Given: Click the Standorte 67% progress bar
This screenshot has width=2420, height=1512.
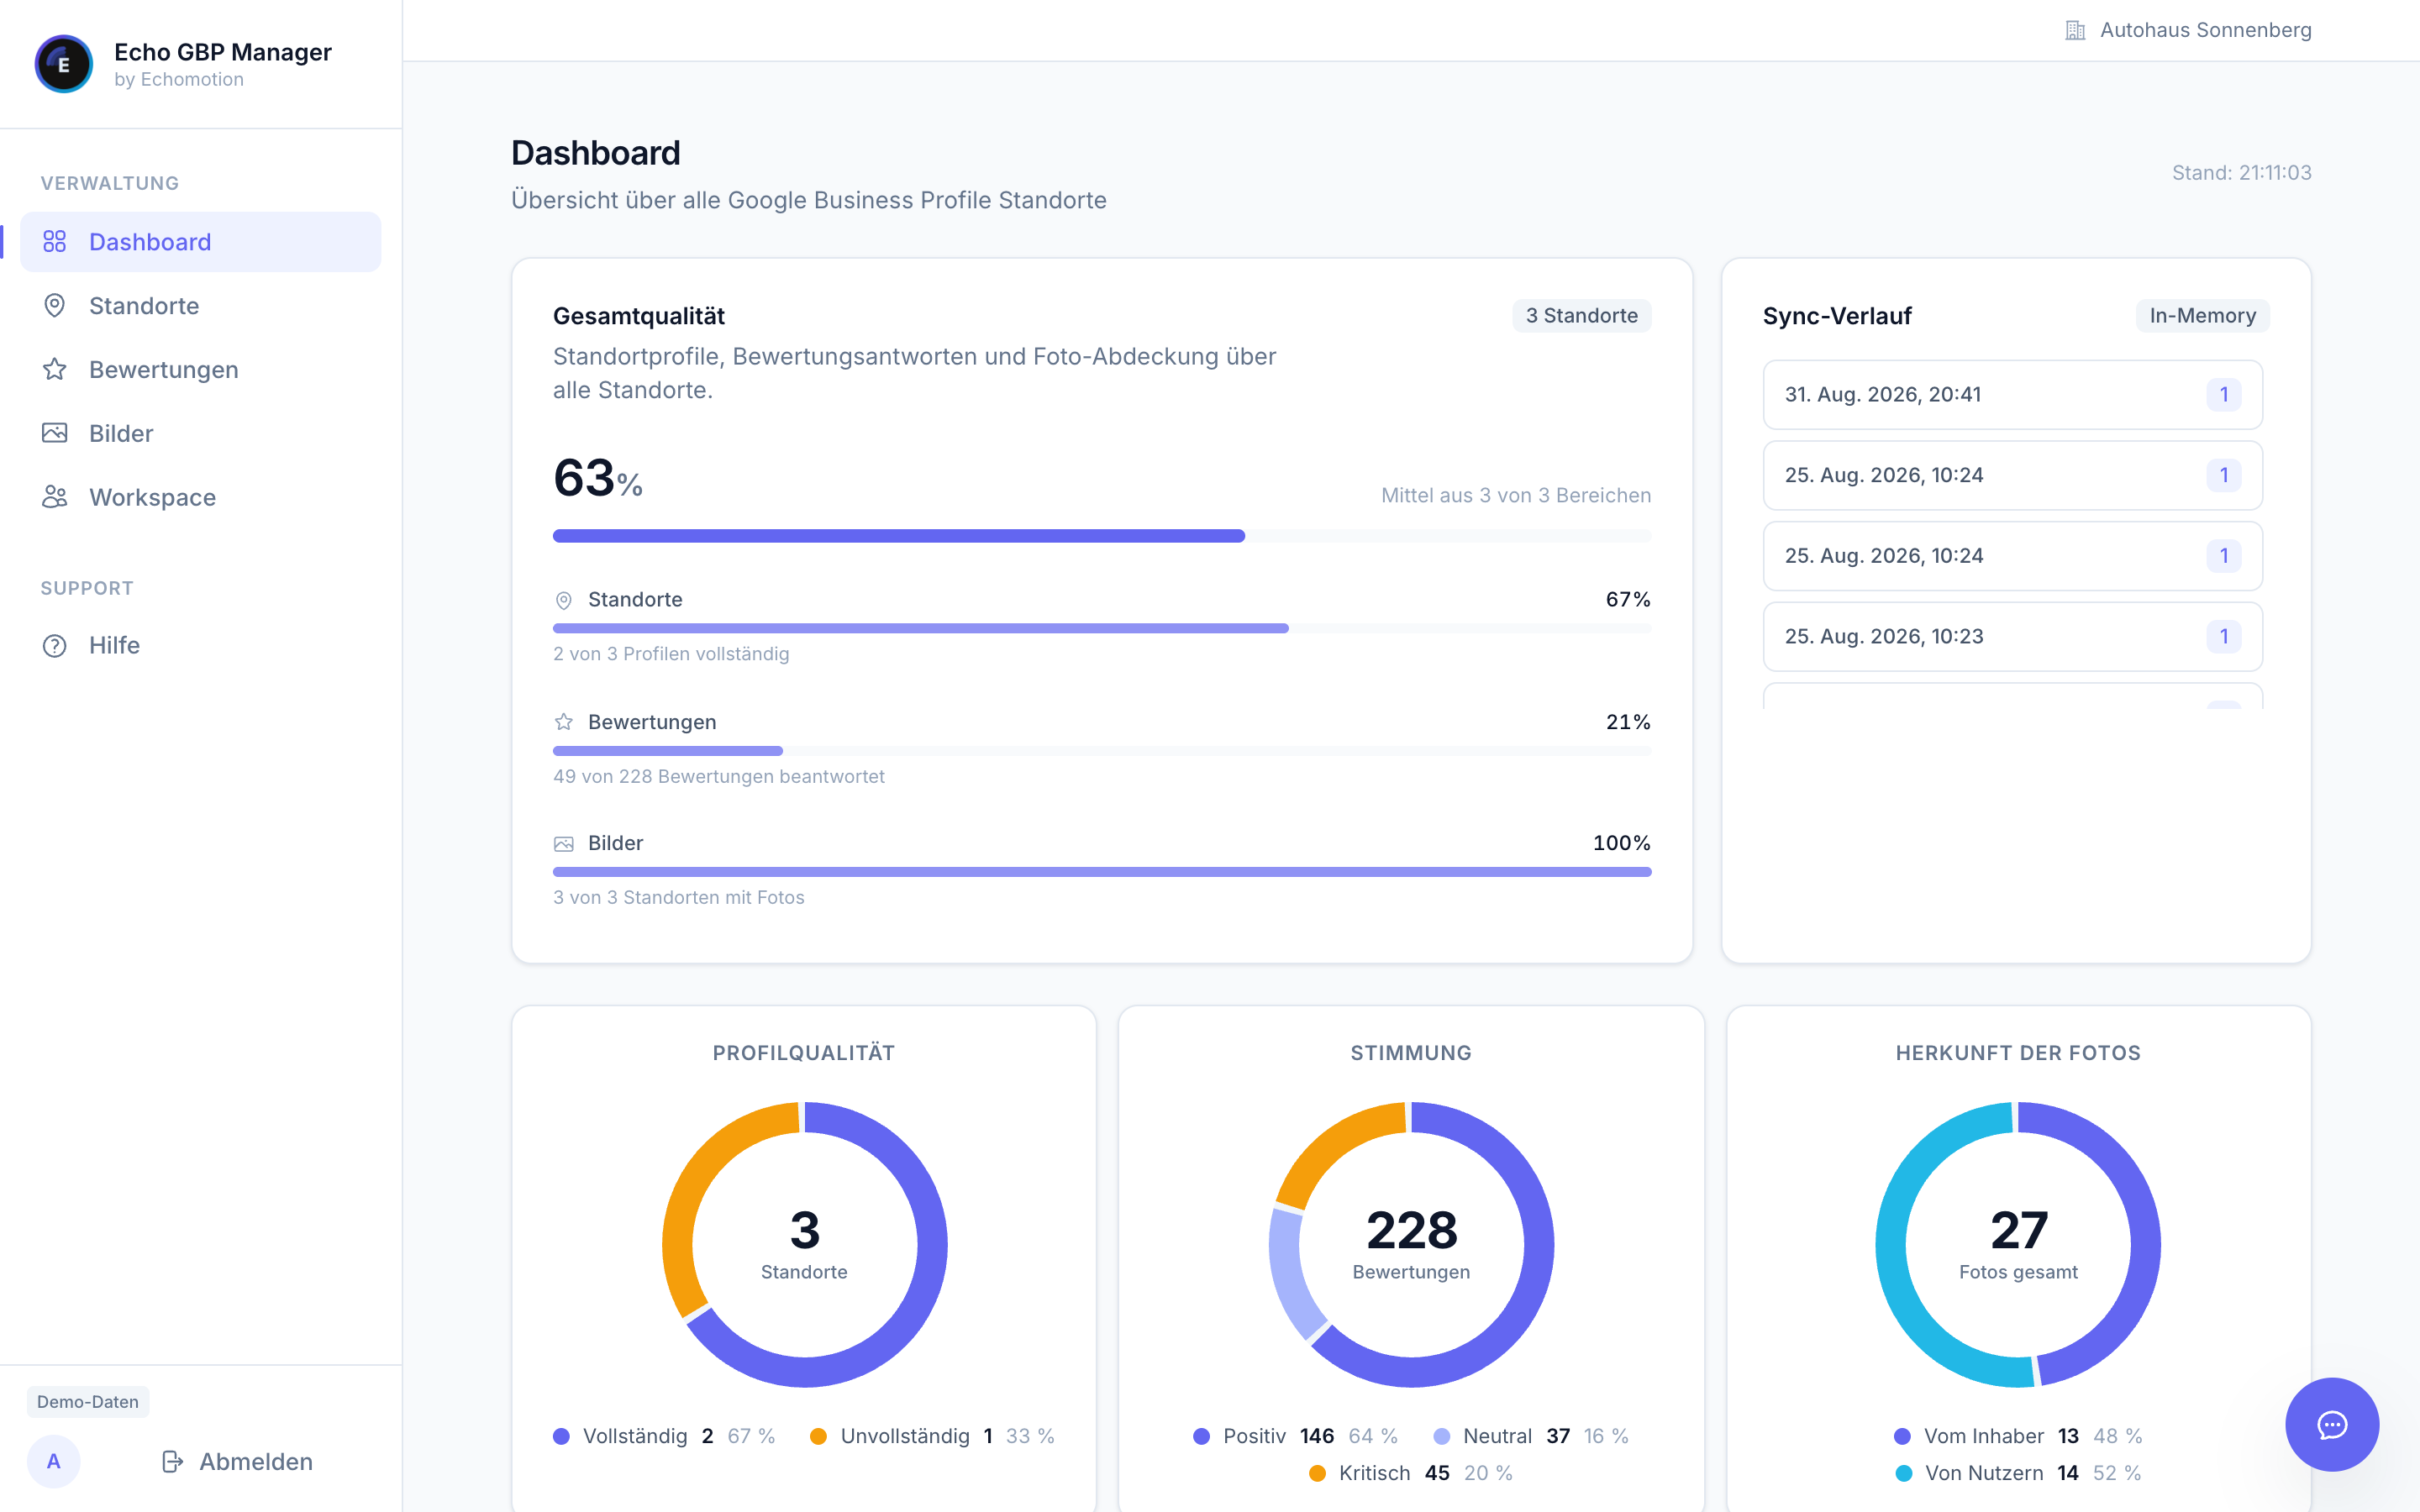Looking at the screenshot, I should point(1102,628).
